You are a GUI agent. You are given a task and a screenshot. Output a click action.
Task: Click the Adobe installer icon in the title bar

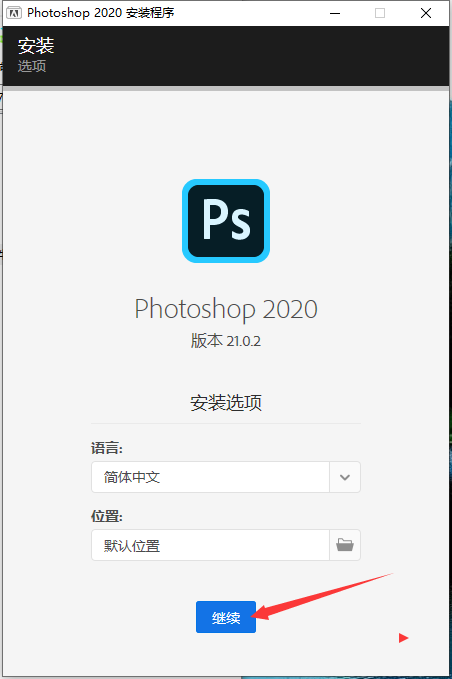click(x=14, y=13)
